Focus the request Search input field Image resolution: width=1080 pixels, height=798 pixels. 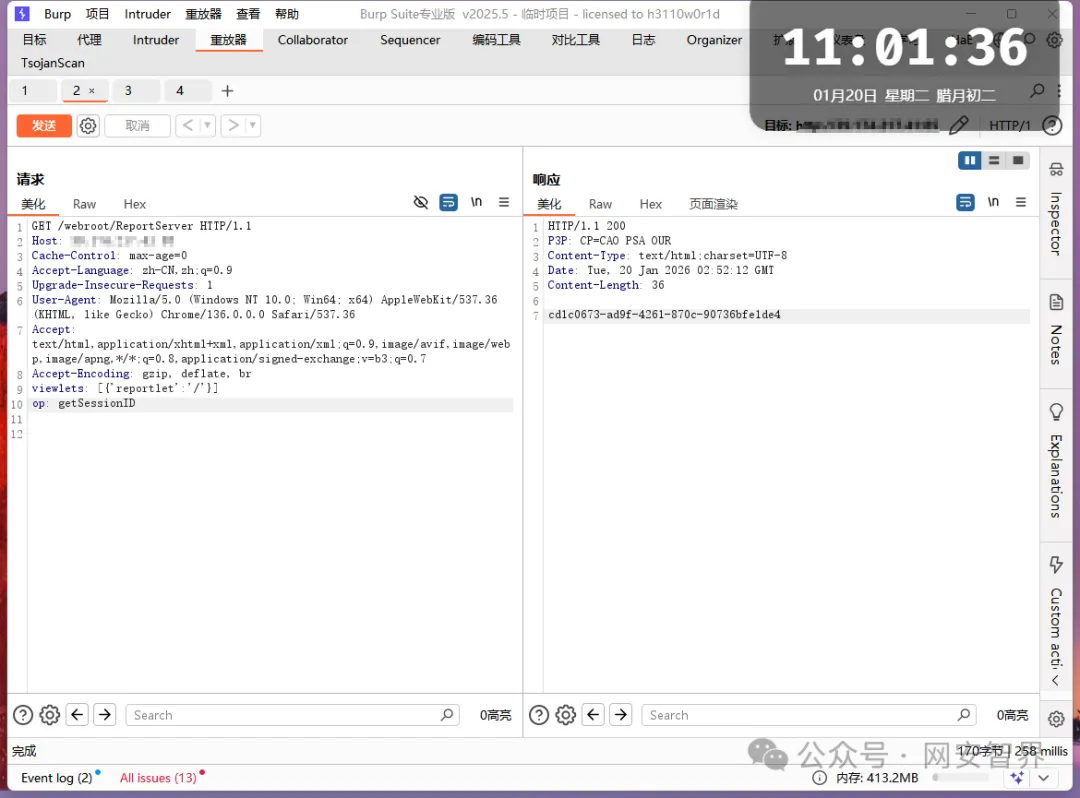293,715
